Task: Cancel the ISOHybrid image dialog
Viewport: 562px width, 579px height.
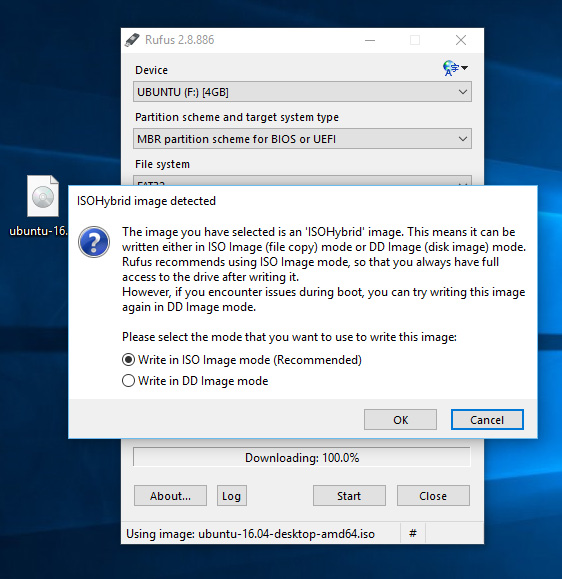Action: [x=487, y=419]
